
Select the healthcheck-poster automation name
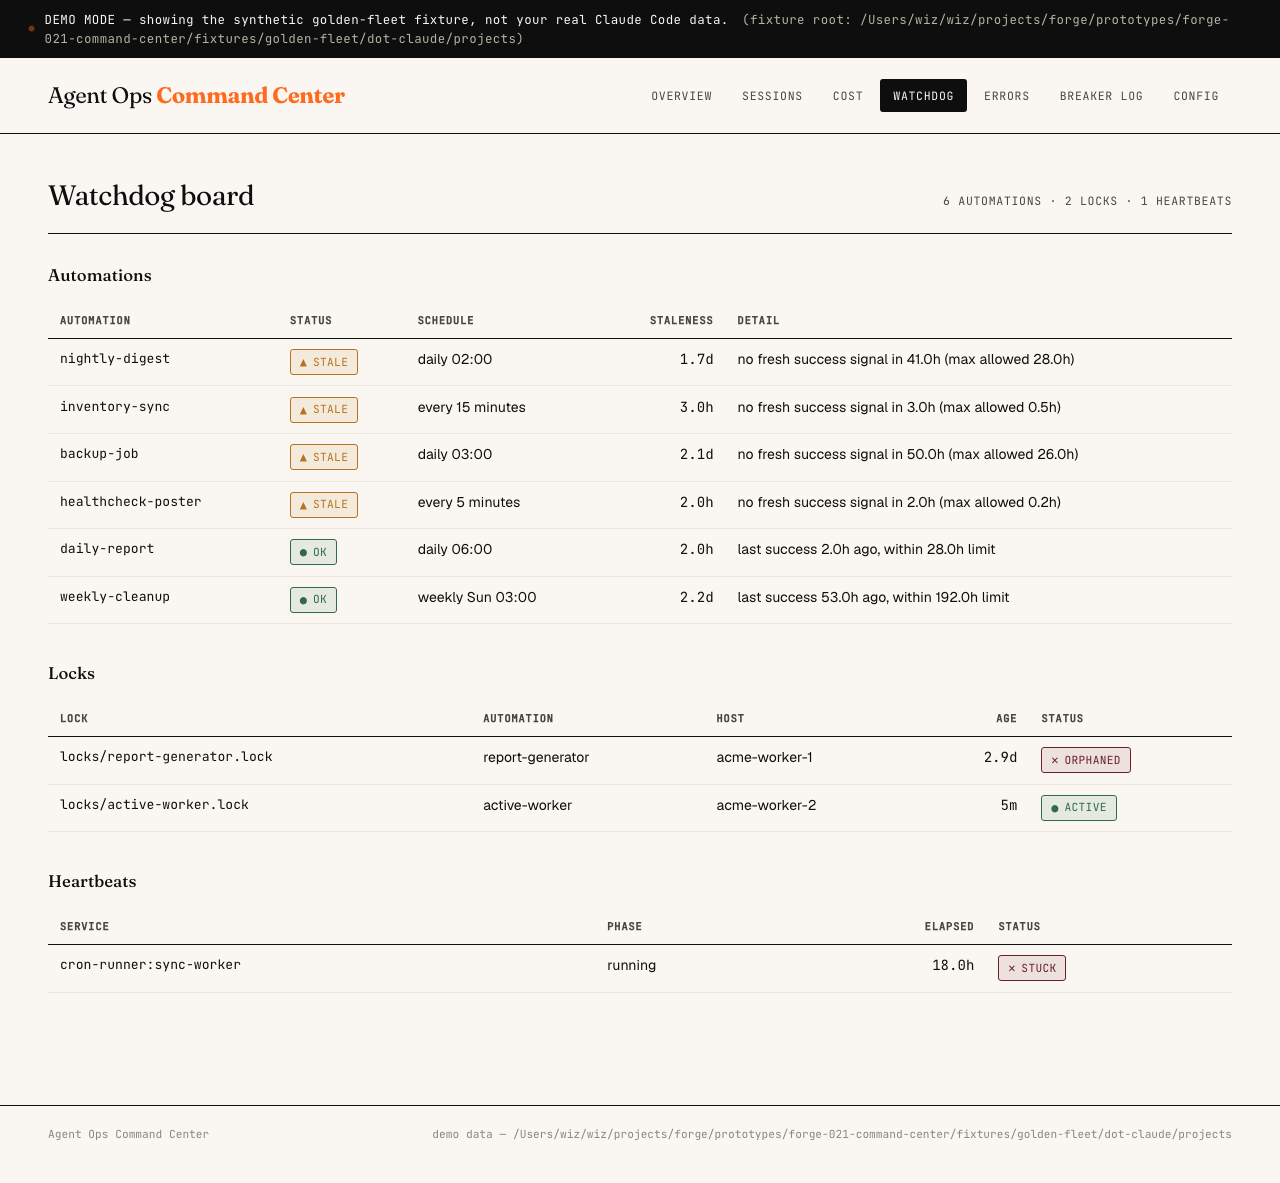point(131,502)
